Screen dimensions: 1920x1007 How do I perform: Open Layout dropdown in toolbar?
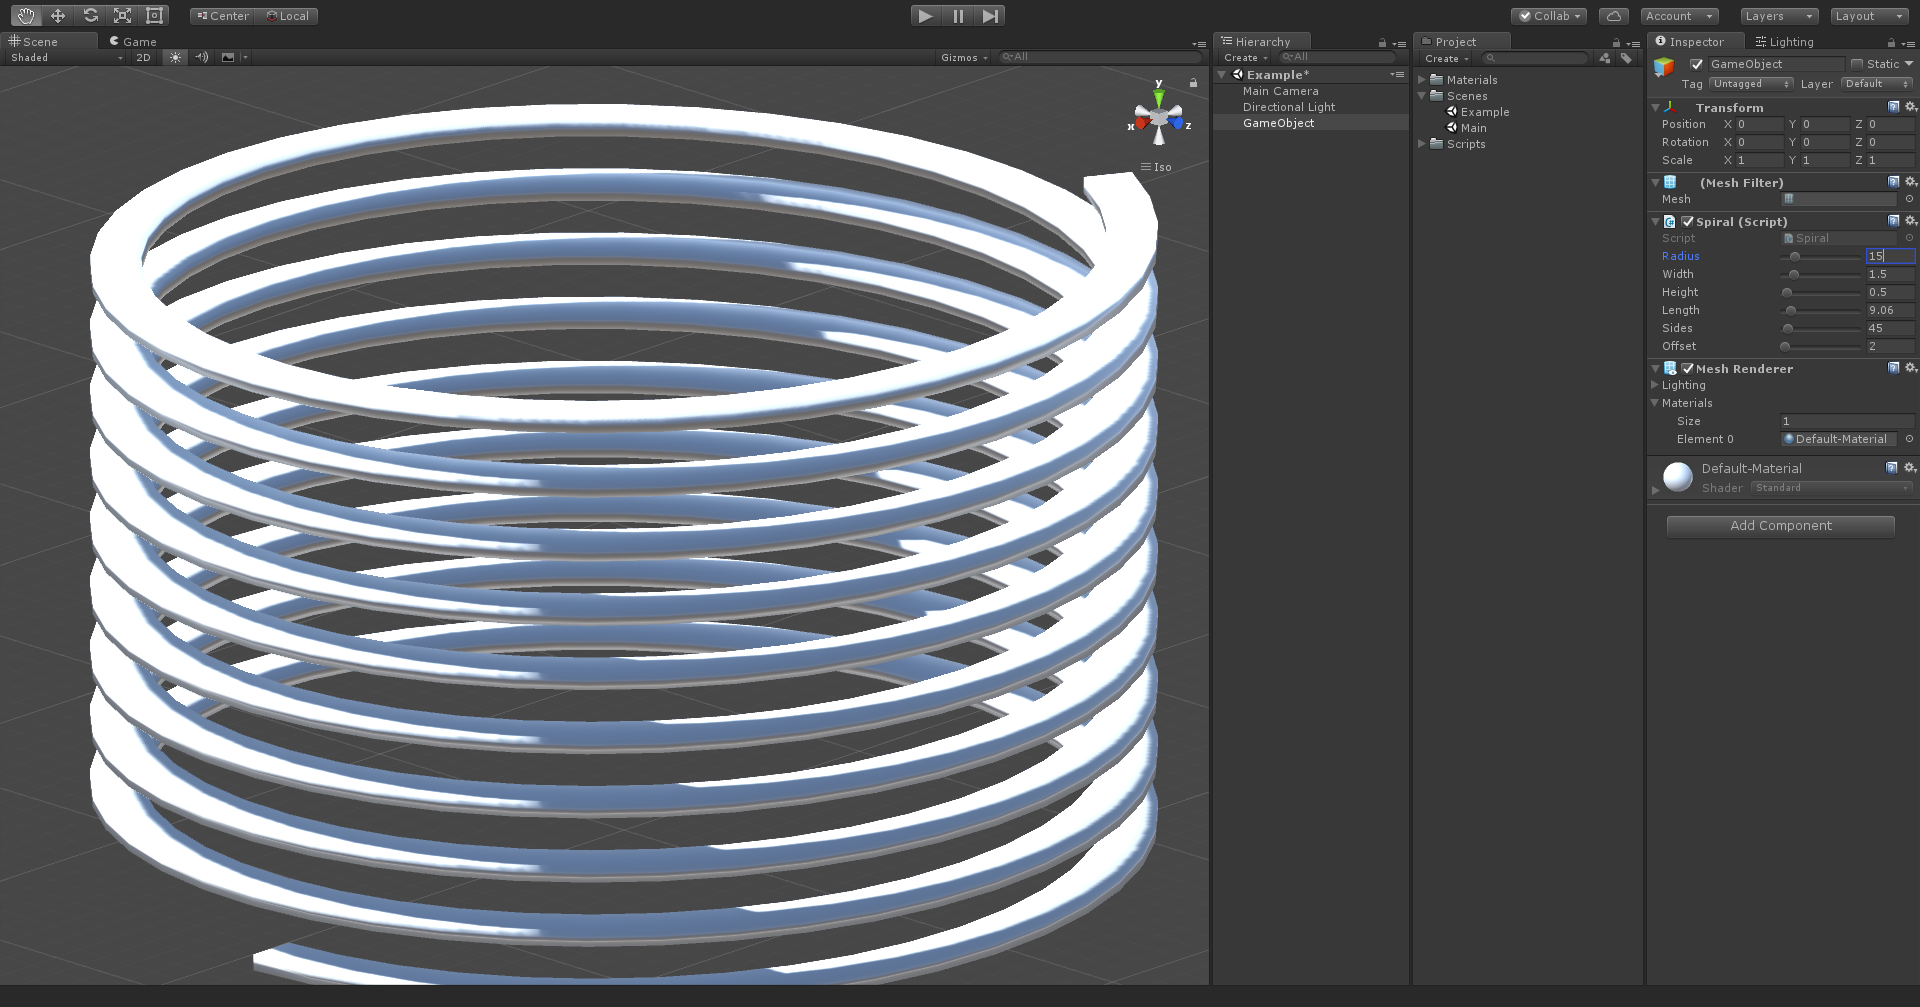click(1870, 16)
